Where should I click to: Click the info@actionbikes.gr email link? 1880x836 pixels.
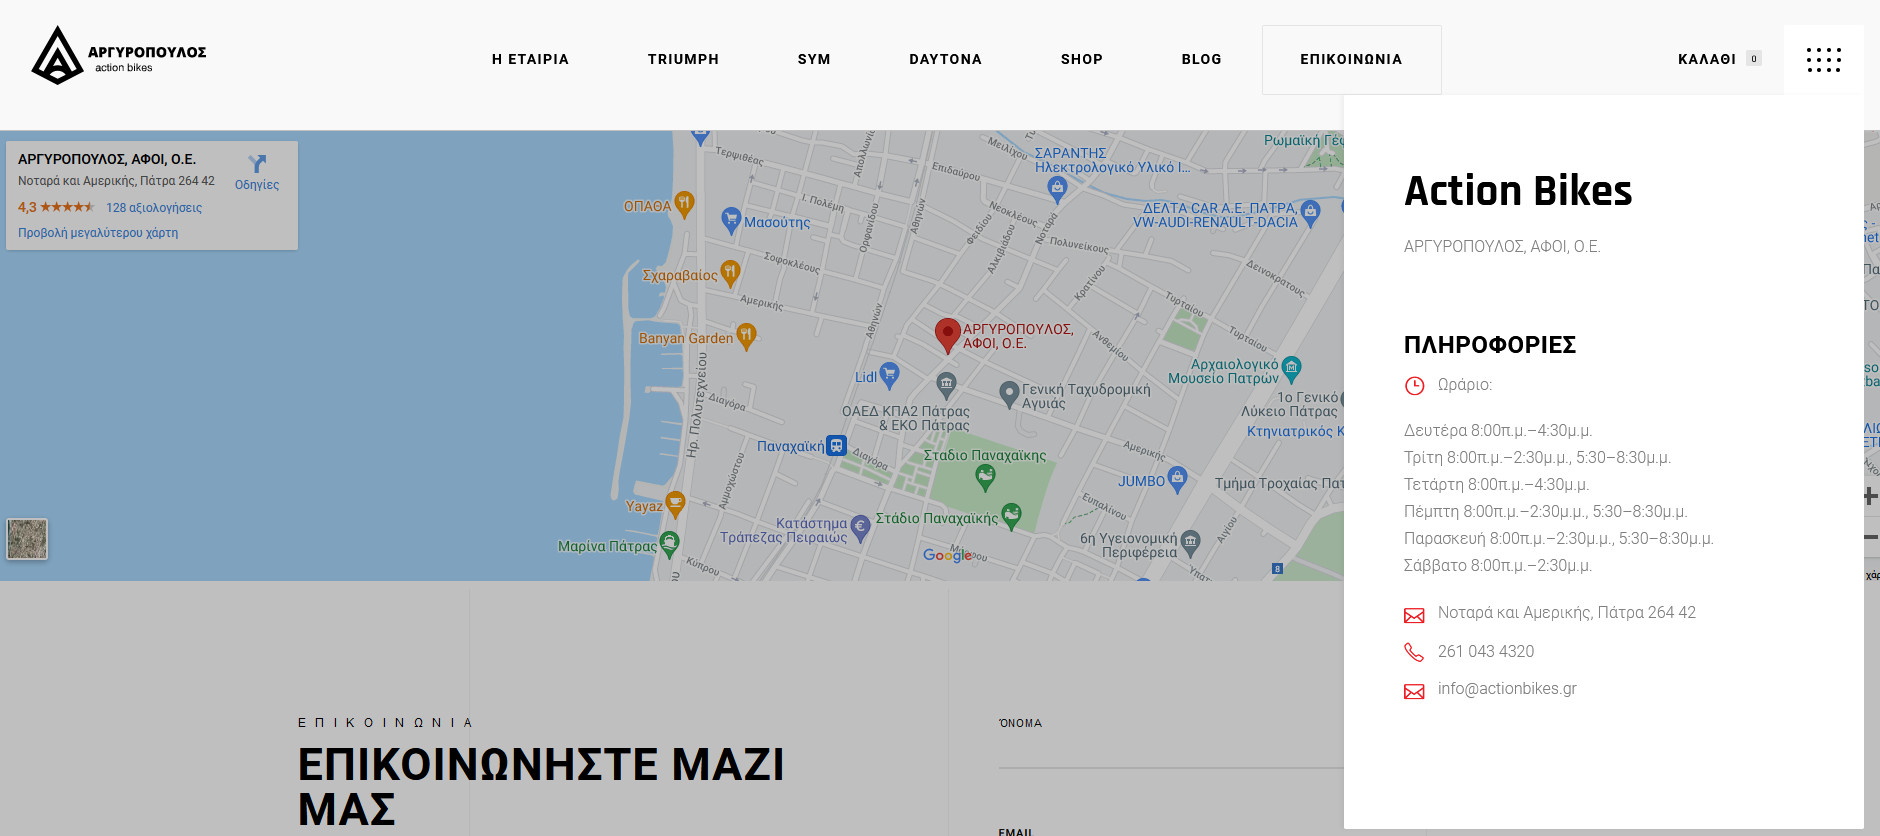(x=1507, y=689)
